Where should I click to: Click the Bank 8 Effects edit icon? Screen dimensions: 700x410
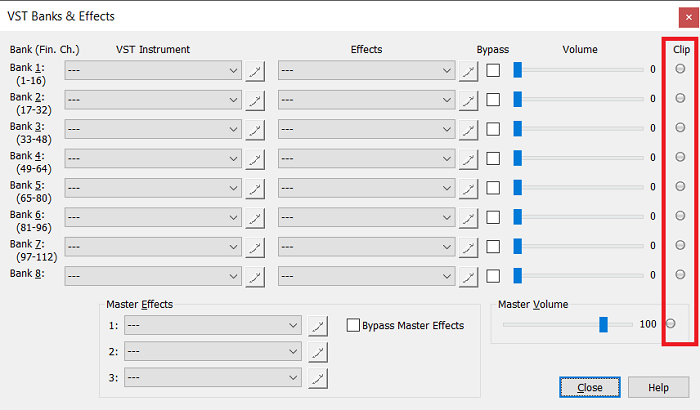click(468, 275)
